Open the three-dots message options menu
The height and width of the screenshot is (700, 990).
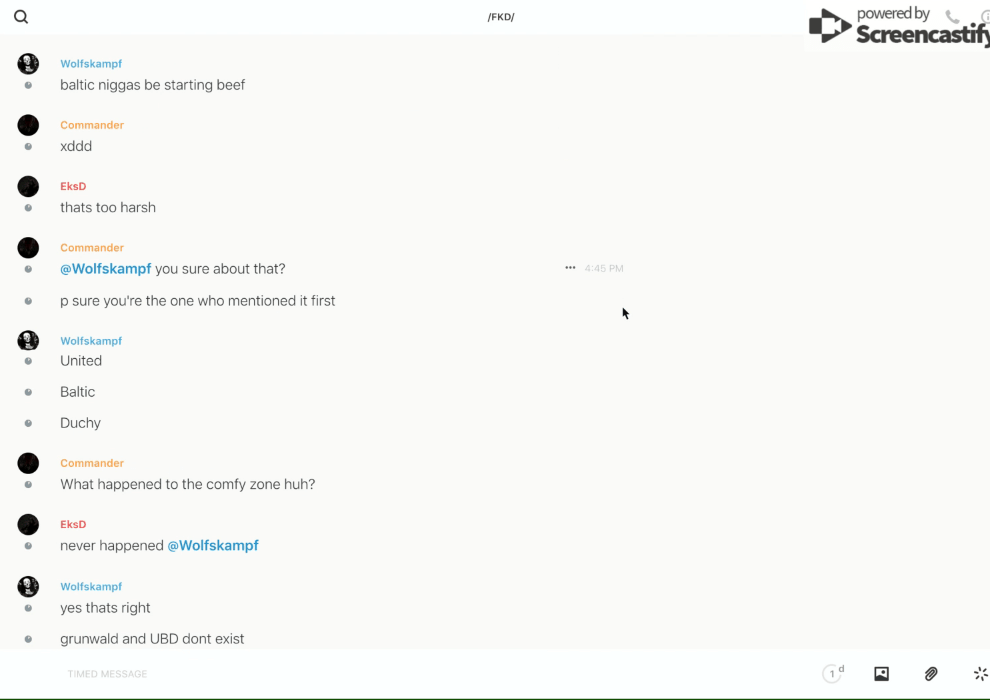[570, 268]
